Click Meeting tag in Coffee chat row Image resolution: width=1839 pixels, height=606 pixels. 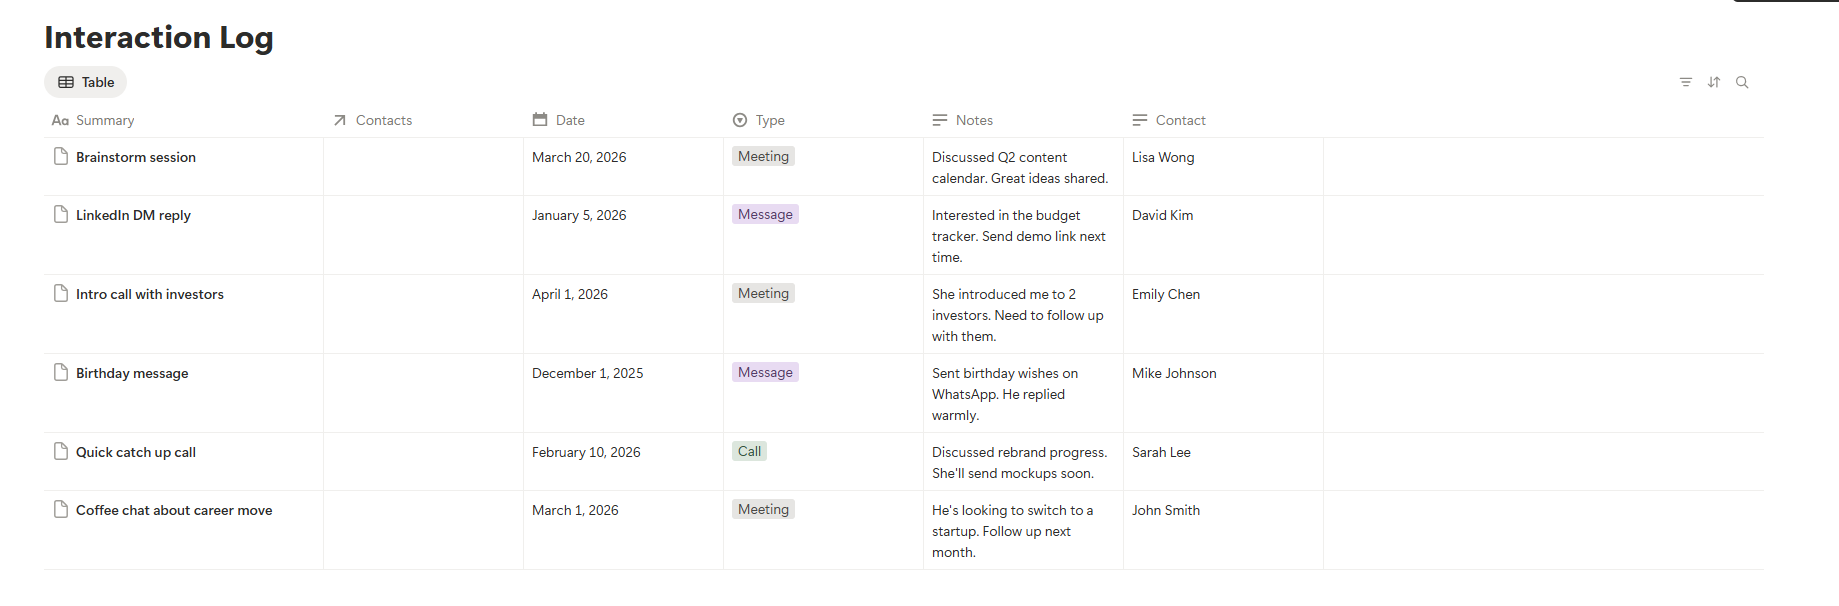(763, 509)
